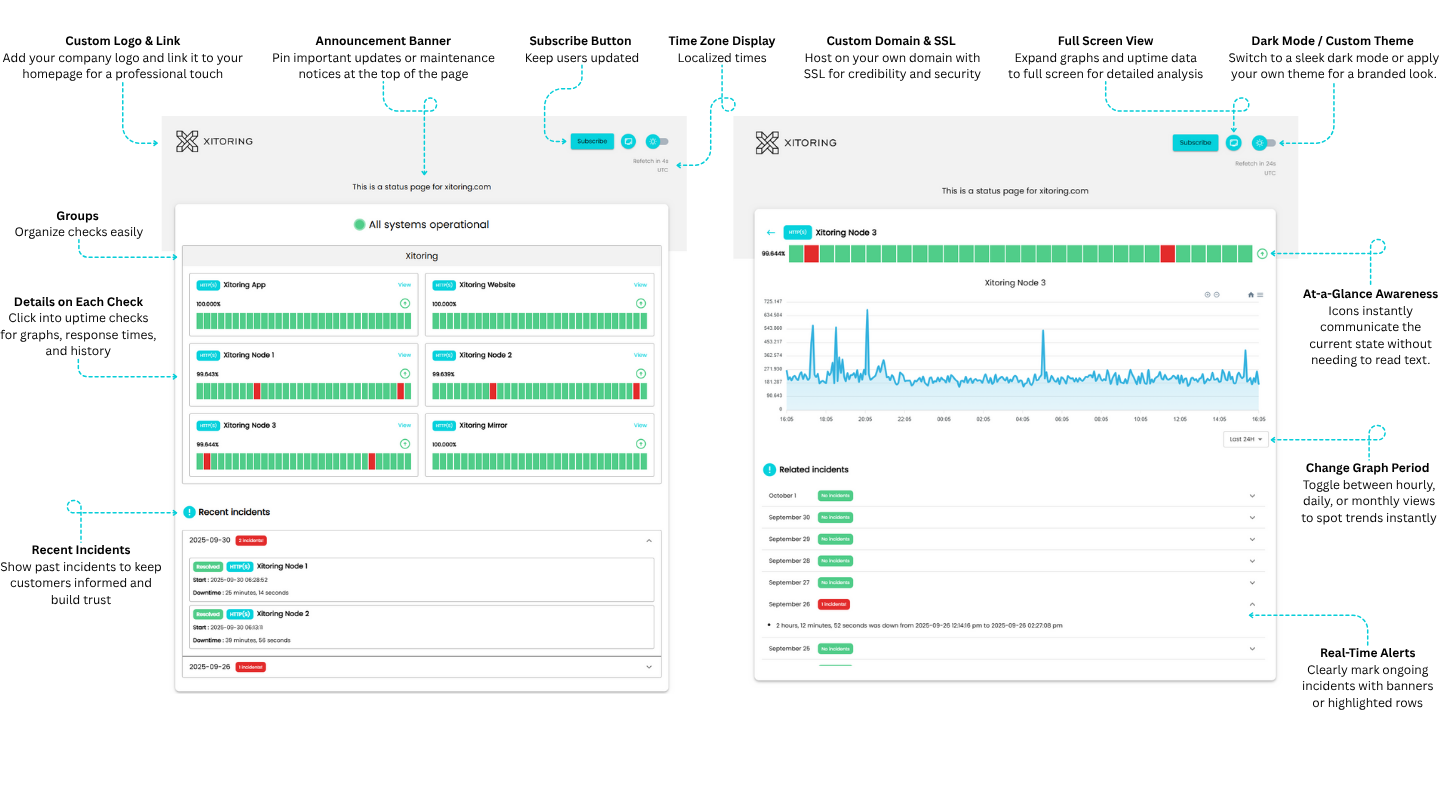Click the circled arrow next to Xitoring Node 3 uptime bar

(x=1262, y=253)
